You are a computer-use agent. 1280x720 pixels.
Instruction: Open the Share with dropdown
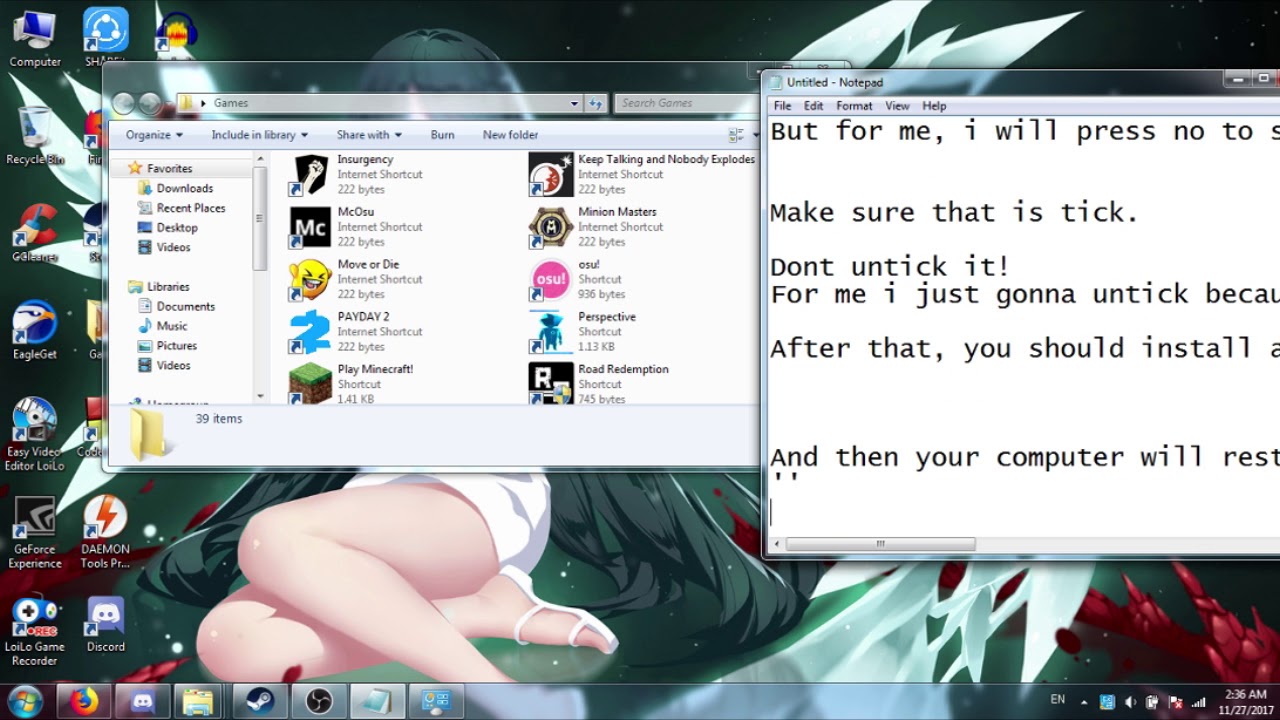tap(369, 135)
